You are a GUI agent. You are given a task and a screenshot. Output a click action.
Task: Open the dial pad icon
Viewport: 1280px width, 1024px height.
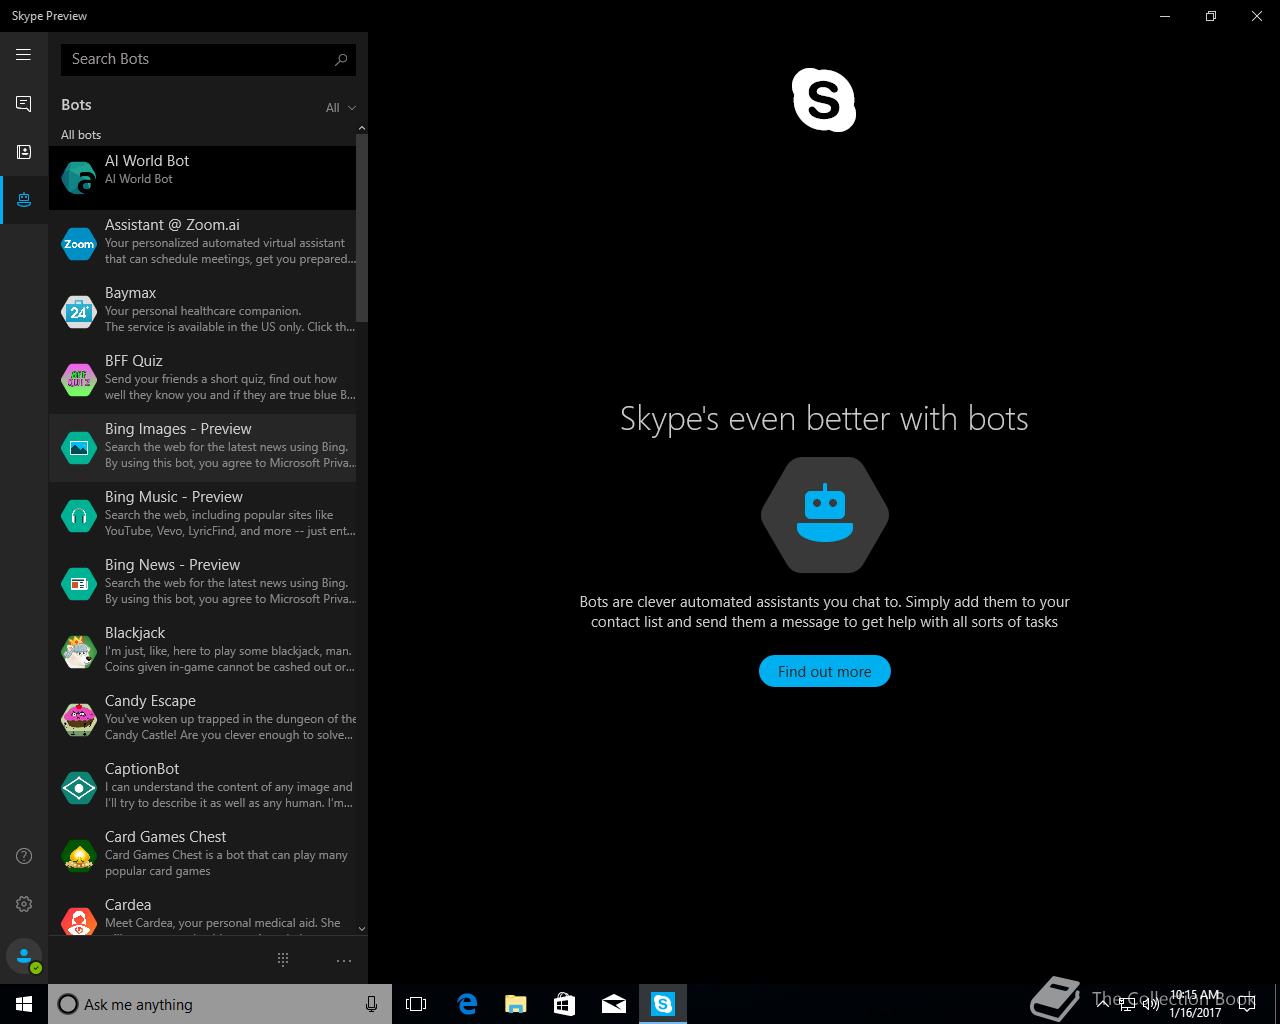(x=283, y=960)
